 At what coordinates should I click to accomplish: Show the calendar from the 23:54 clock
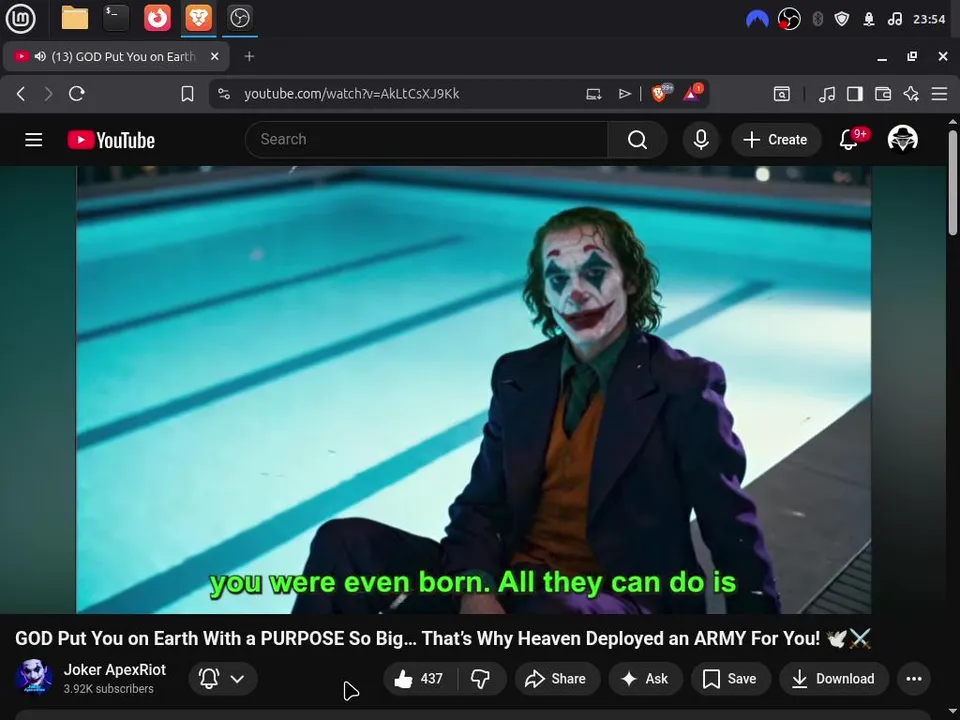coord(929,19)
